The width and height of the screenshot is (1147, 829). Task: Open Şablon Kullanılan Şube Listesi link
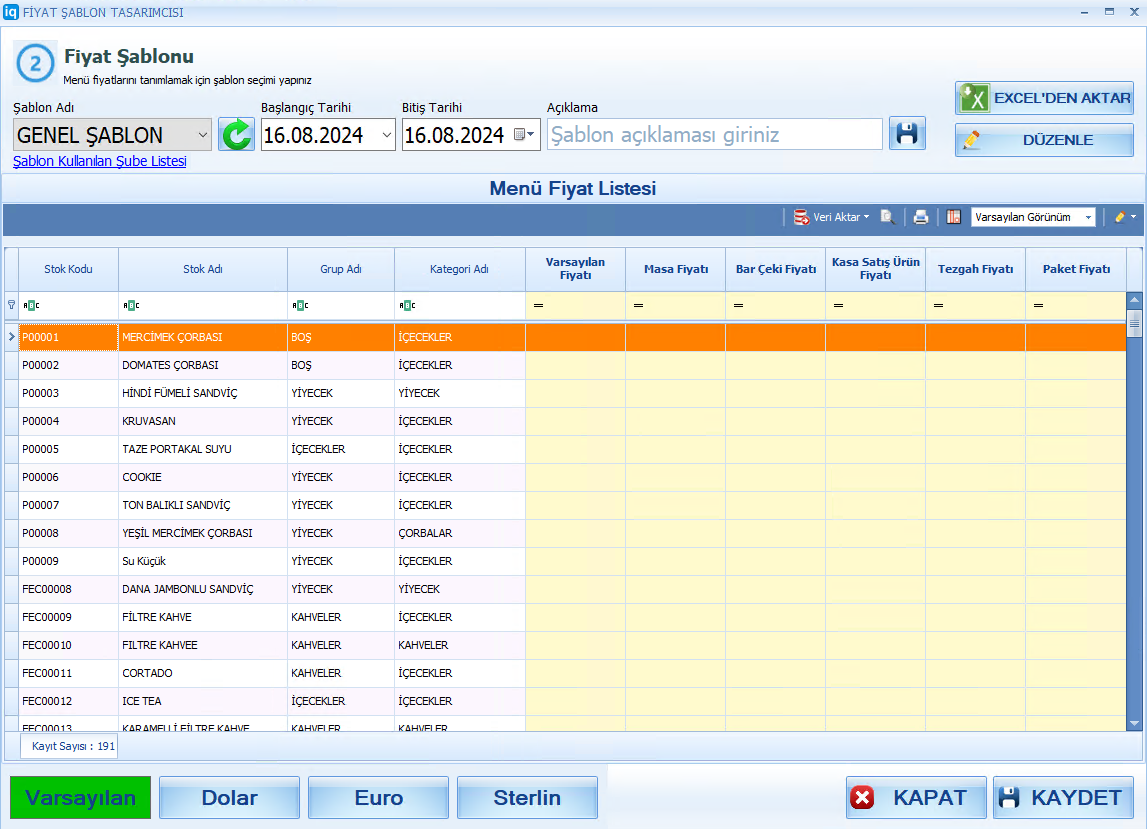point(99,161)
